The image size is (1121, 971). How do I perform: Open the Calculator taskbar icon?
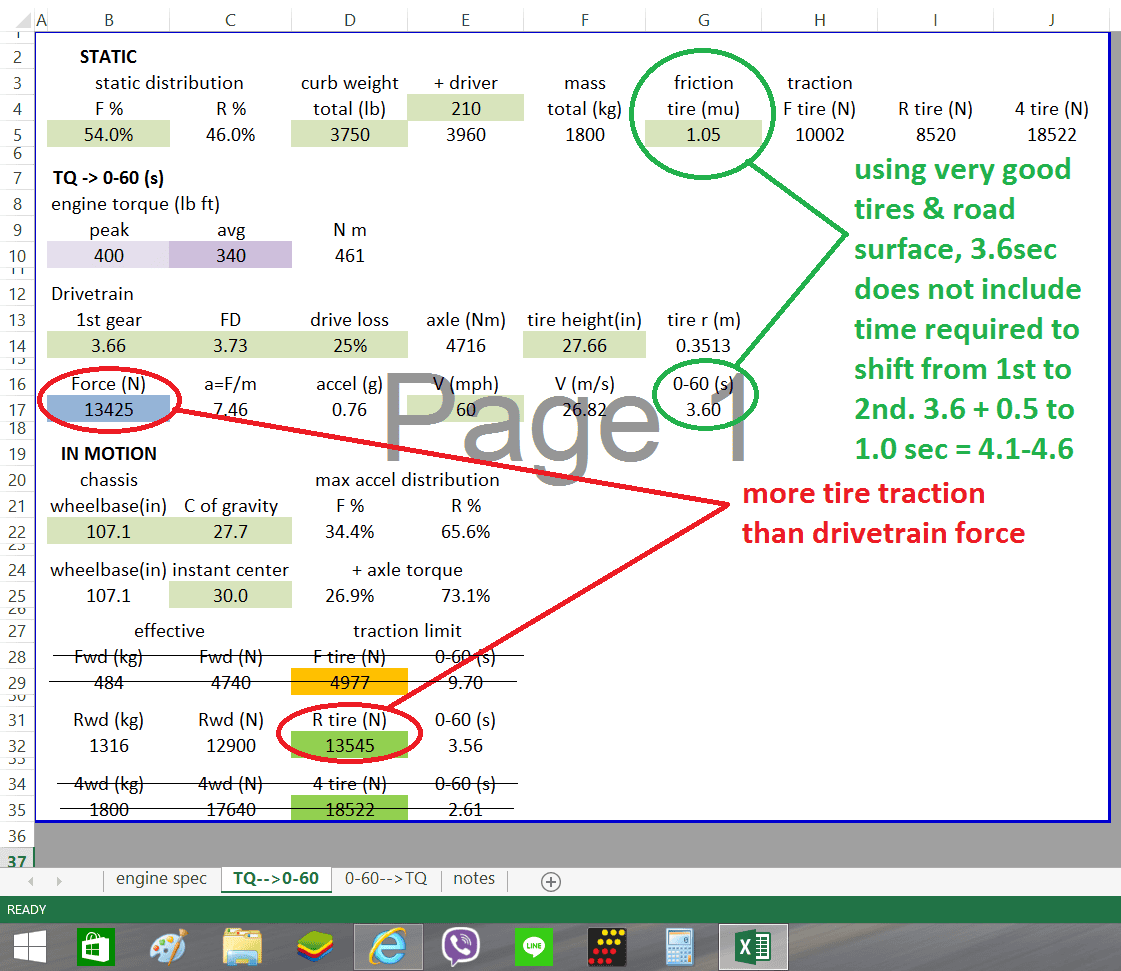pos(679,947)
